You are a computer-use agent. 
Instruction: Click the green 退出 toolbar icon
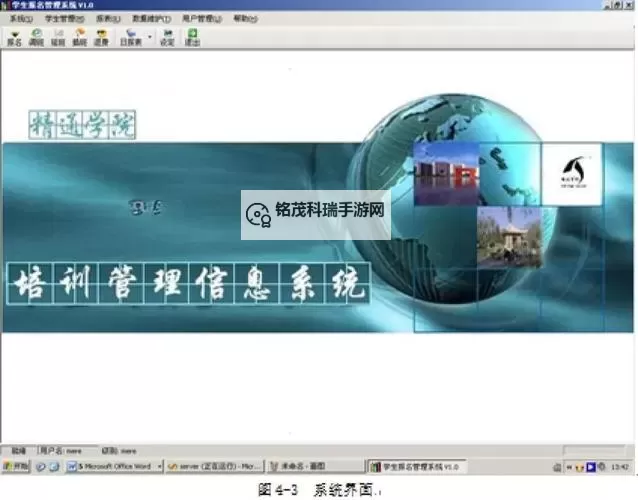point(192,38)
